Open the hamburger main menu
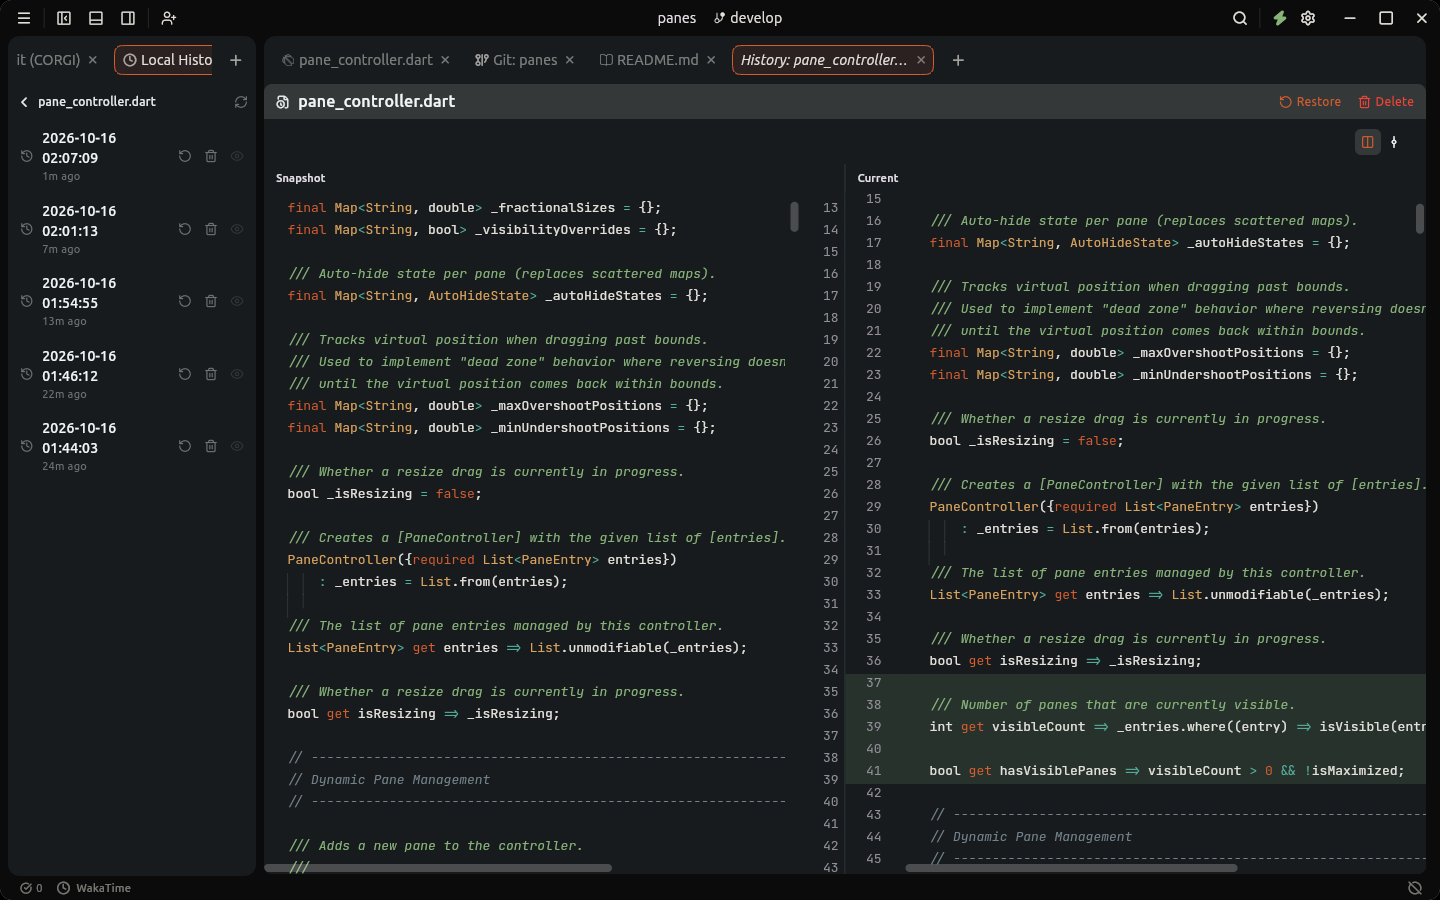The image size is (1440, 900). [24, 18]
